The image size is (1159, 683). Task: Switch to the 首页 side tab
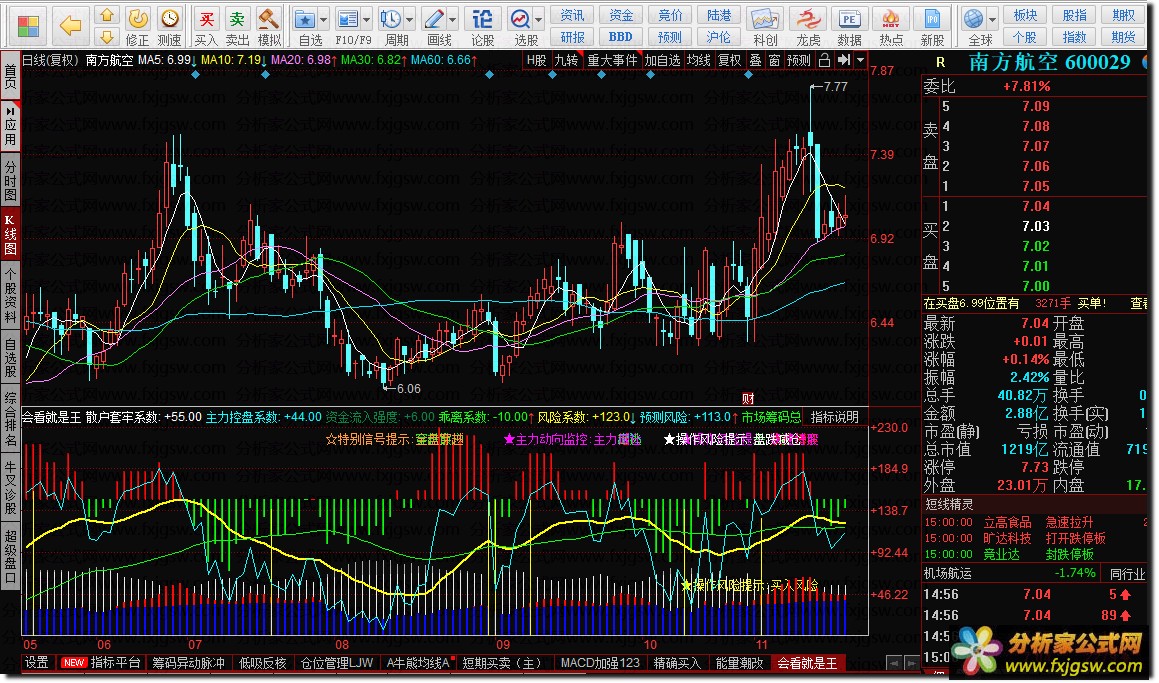coord(10,77)
